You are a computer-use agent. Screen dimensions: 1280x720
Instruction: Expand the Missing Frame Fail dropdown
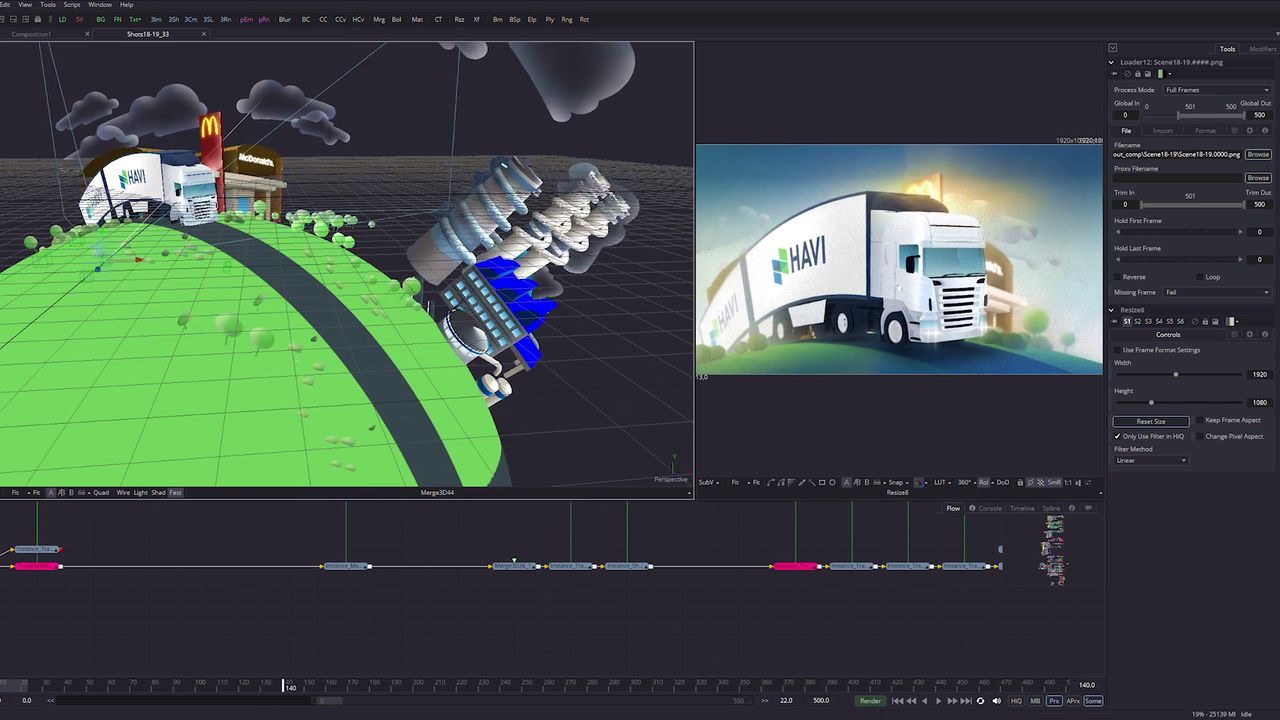(1216, 293)
